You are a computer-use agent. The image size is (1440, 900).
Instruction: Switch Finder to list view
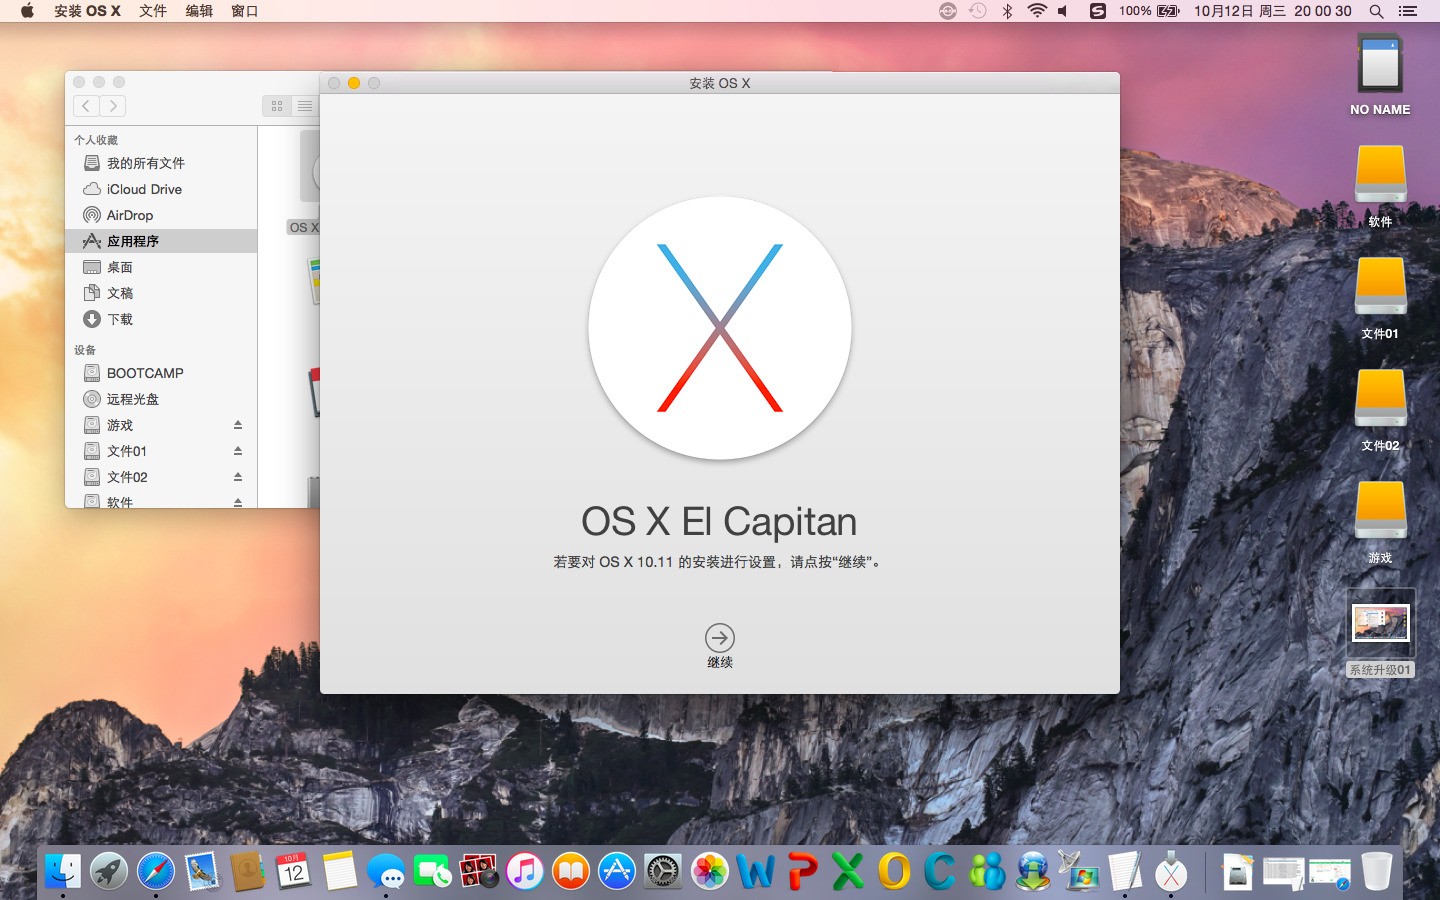[305, 106]
